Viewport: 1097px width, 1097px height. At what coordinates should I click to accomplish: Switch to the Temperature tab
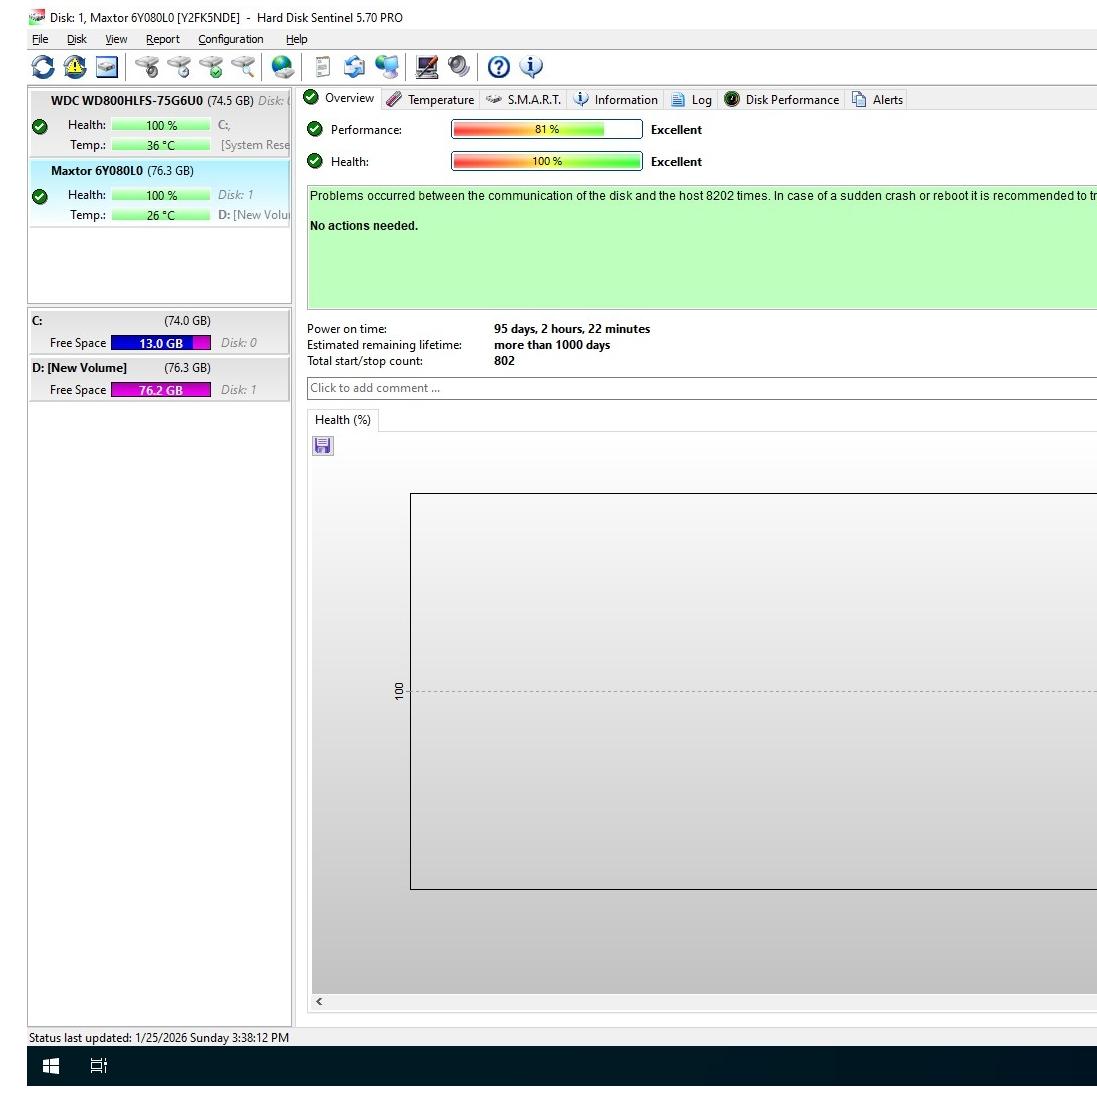tap(431, 99)
